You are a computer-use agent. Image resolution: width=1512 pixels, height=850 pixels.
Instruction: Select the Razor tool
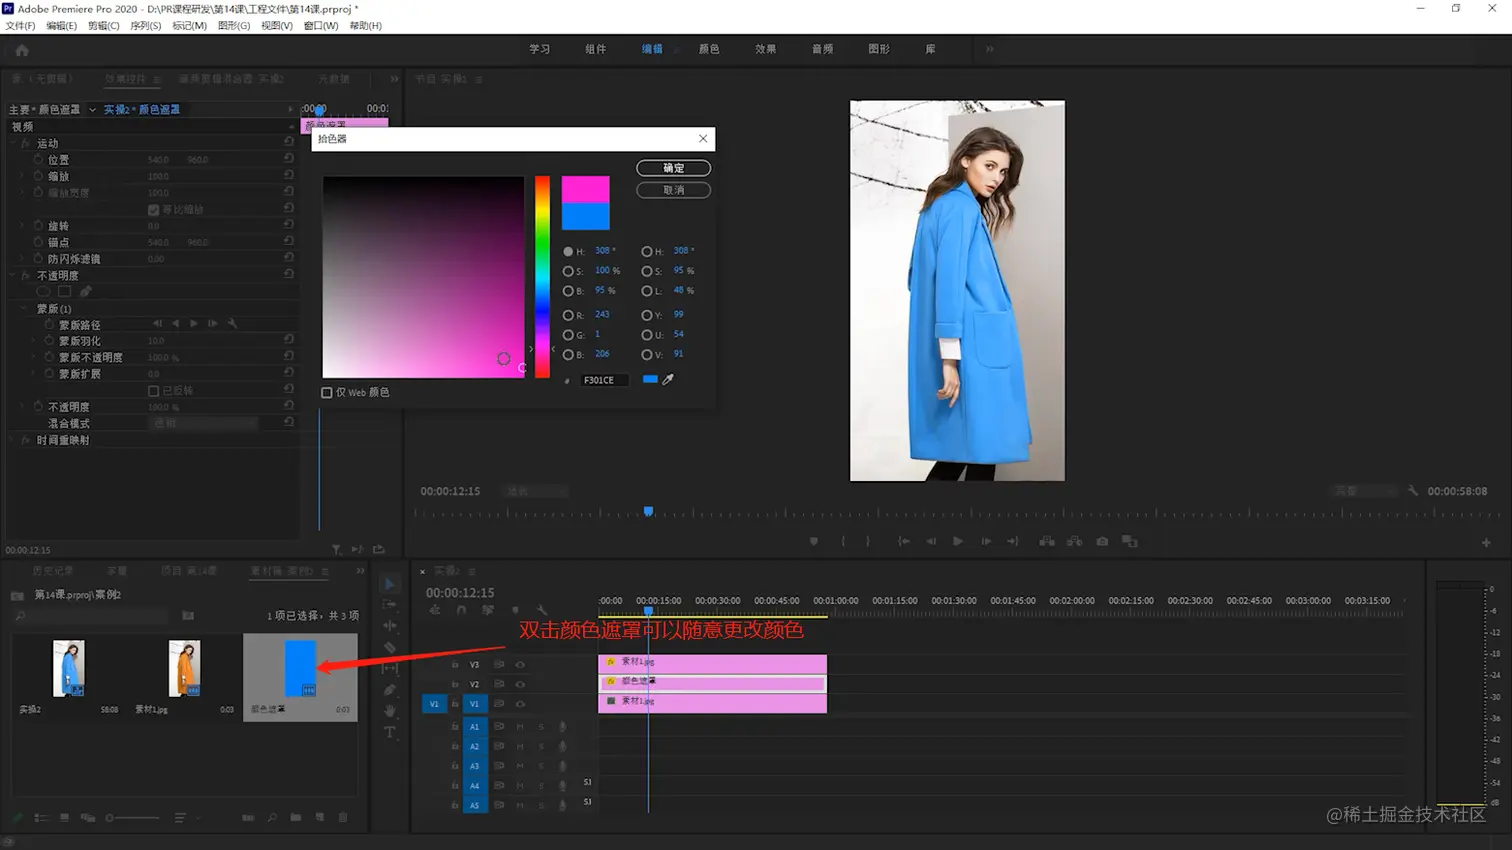pyautogui.click(x=390, y=647)
